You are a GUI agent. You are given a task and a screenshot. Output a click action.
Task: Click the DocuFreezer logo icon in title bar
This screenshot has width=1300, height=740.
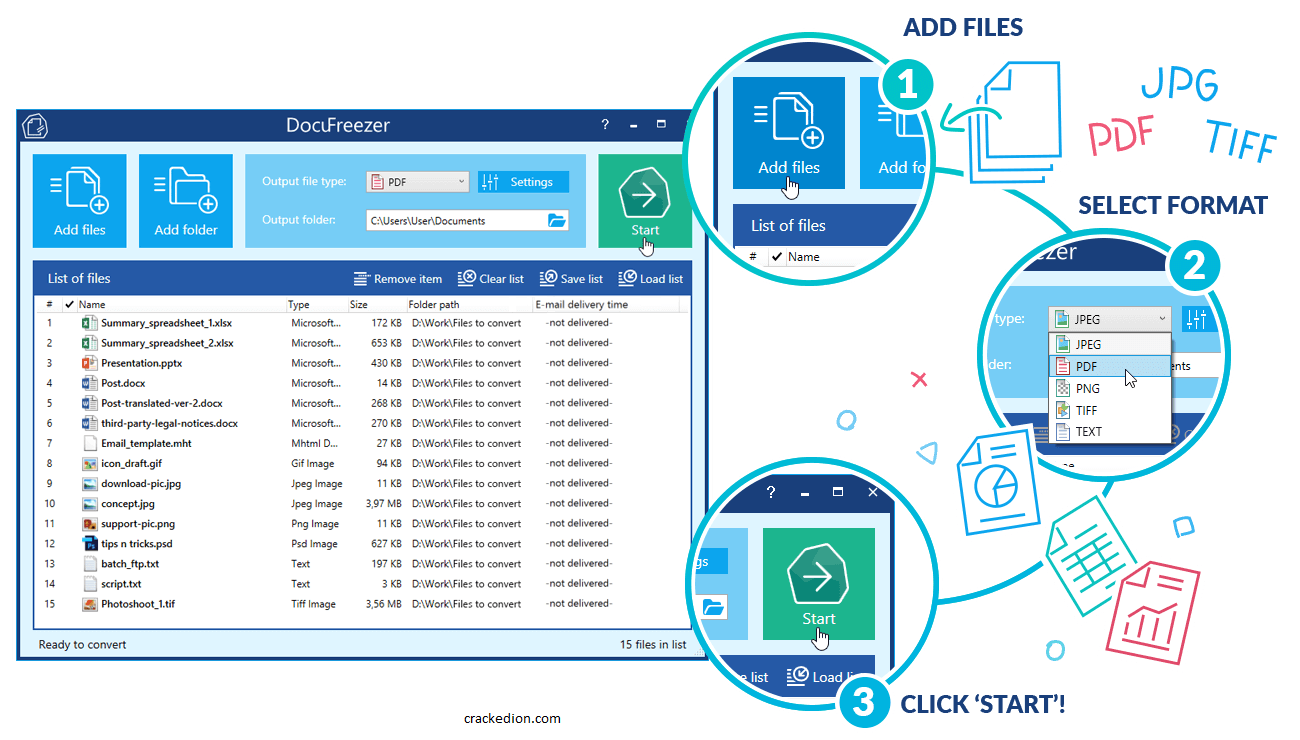tap(35, 126)
